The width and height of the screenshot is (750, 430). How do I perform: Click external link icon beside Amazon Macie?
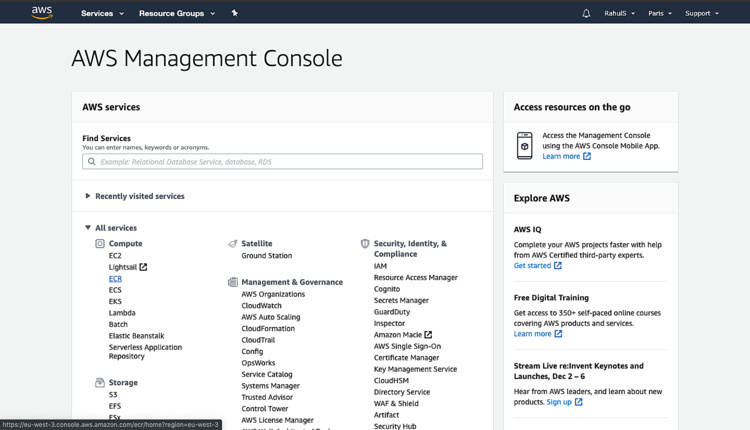428,335
